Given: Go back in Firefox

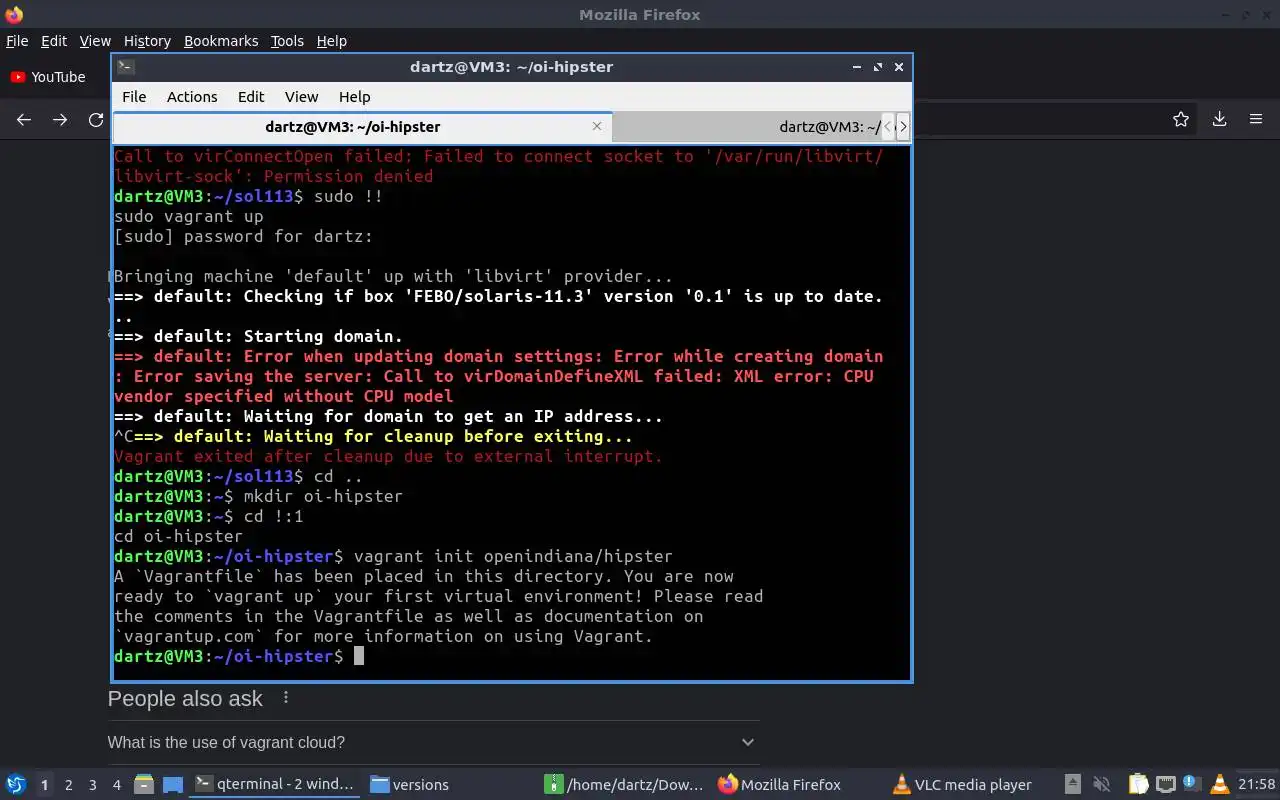Looking at the screenshot, I should (24, 120).
